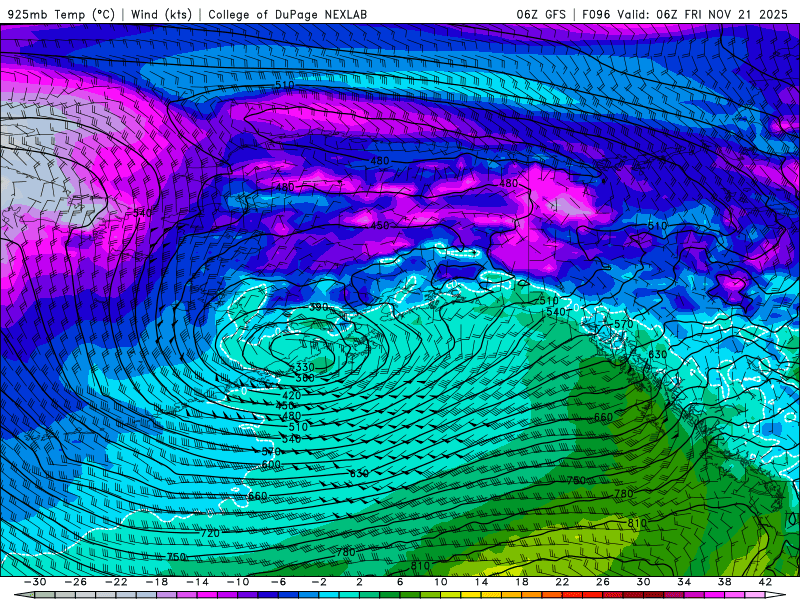
Task: Click the 18 value on the color legend
Action: point(521,582)
